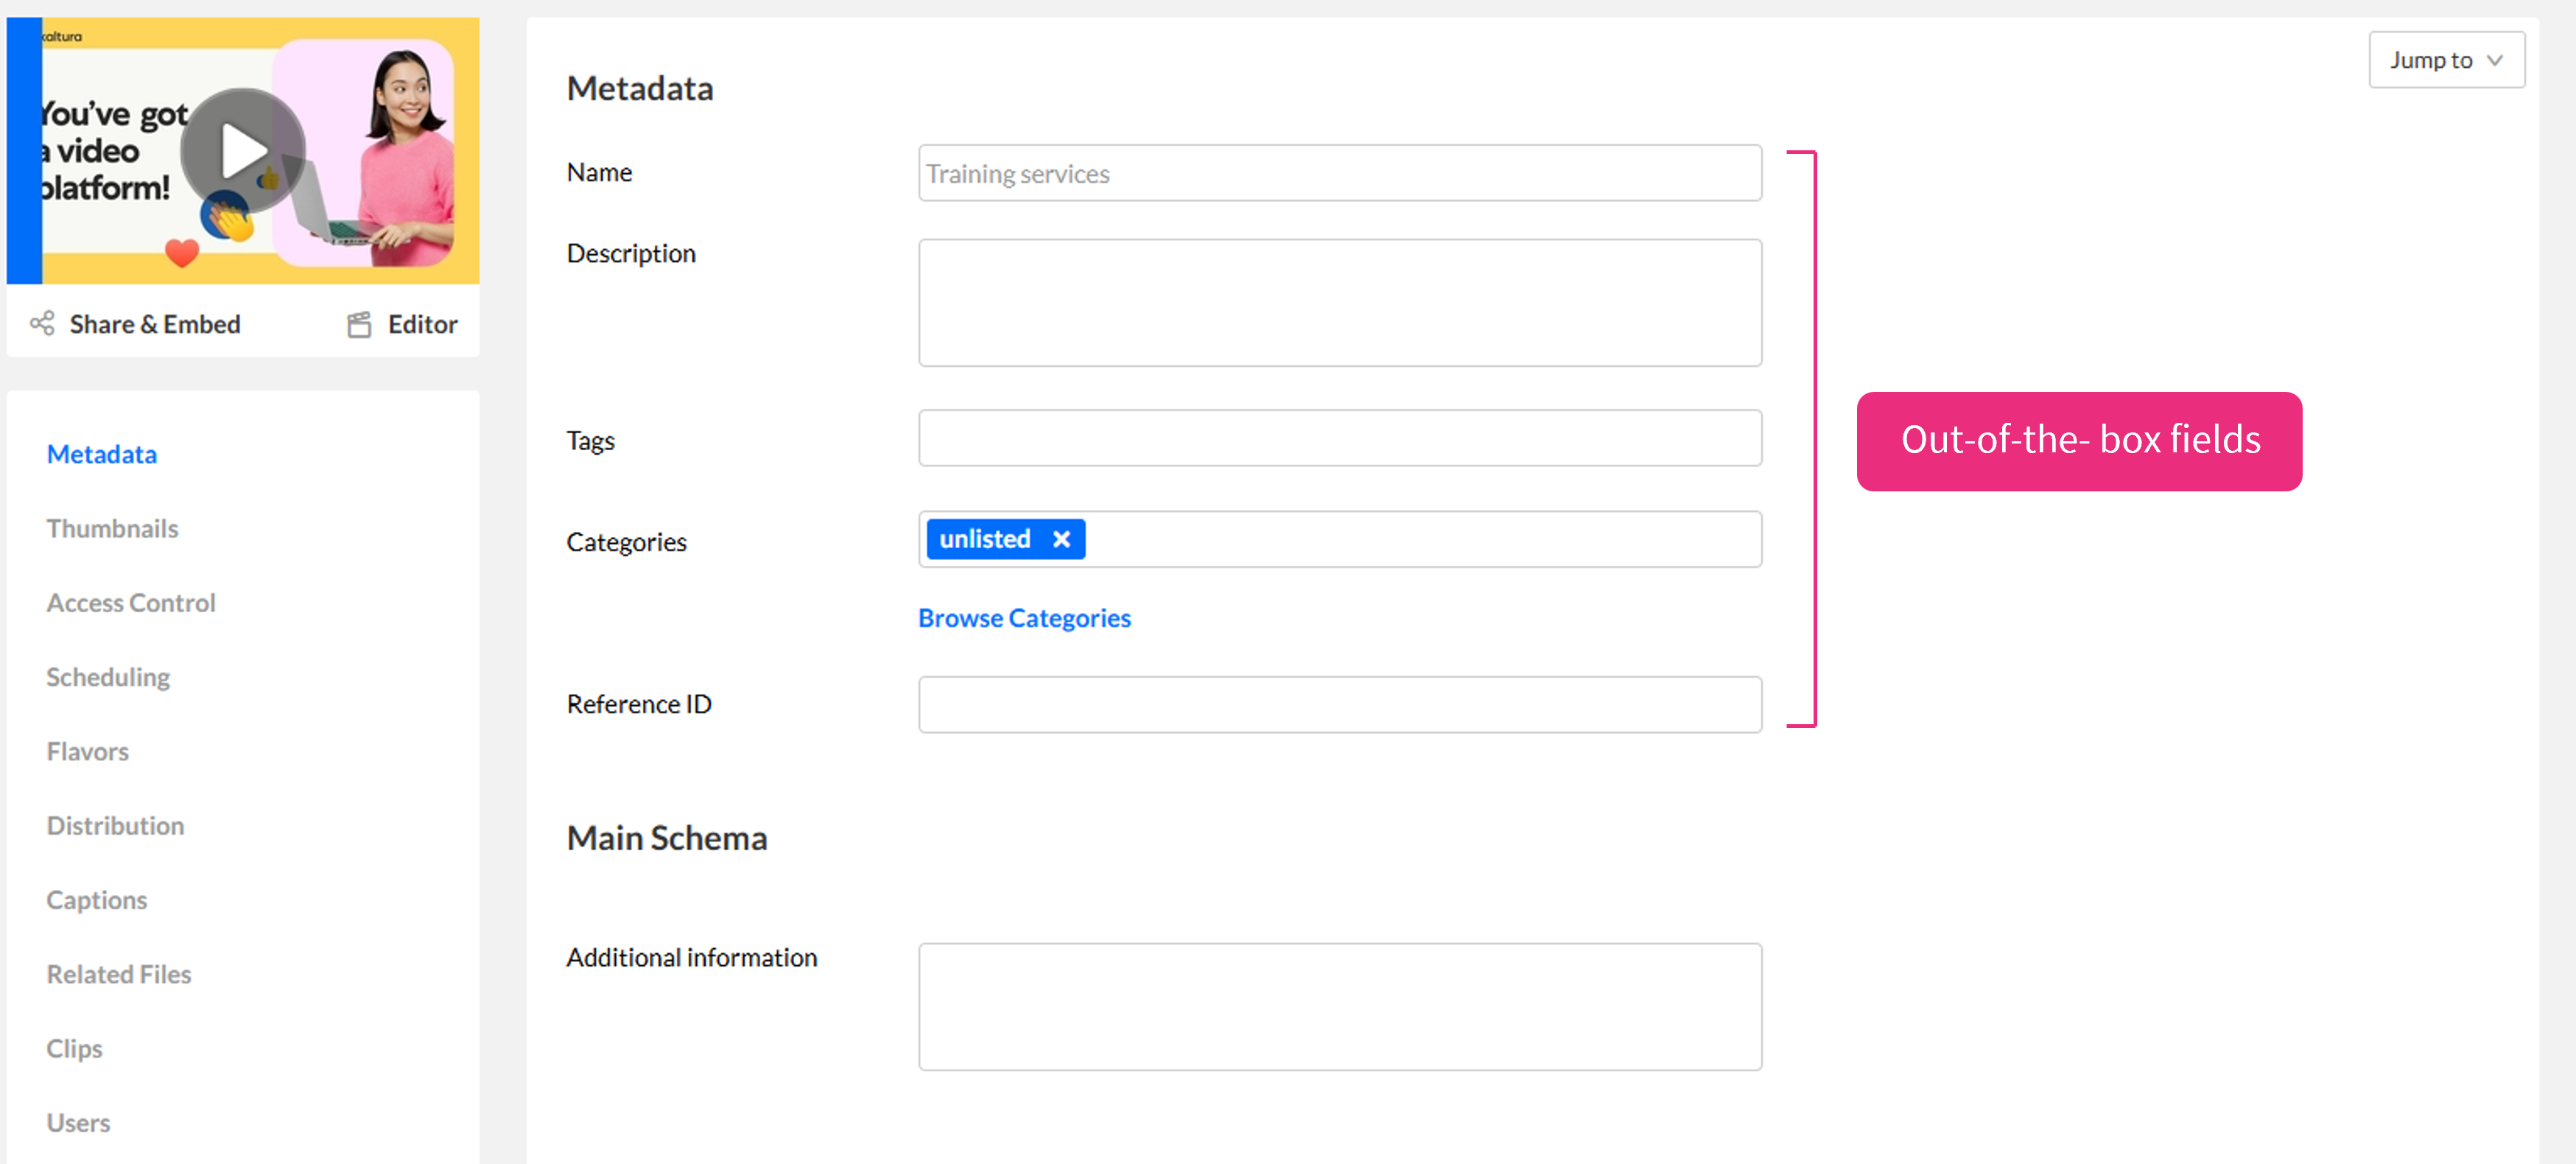Click into the Tags field
The image size is (2576, 1164).
coord(1339,438)
